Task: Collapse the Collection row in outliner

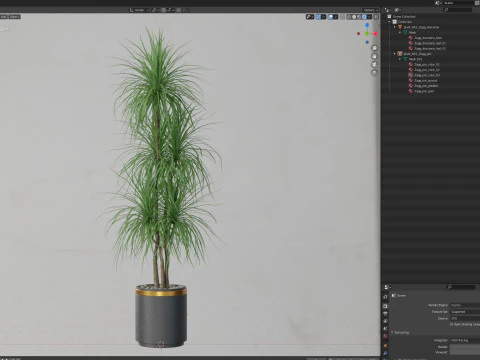Action: tap(390, 22)
